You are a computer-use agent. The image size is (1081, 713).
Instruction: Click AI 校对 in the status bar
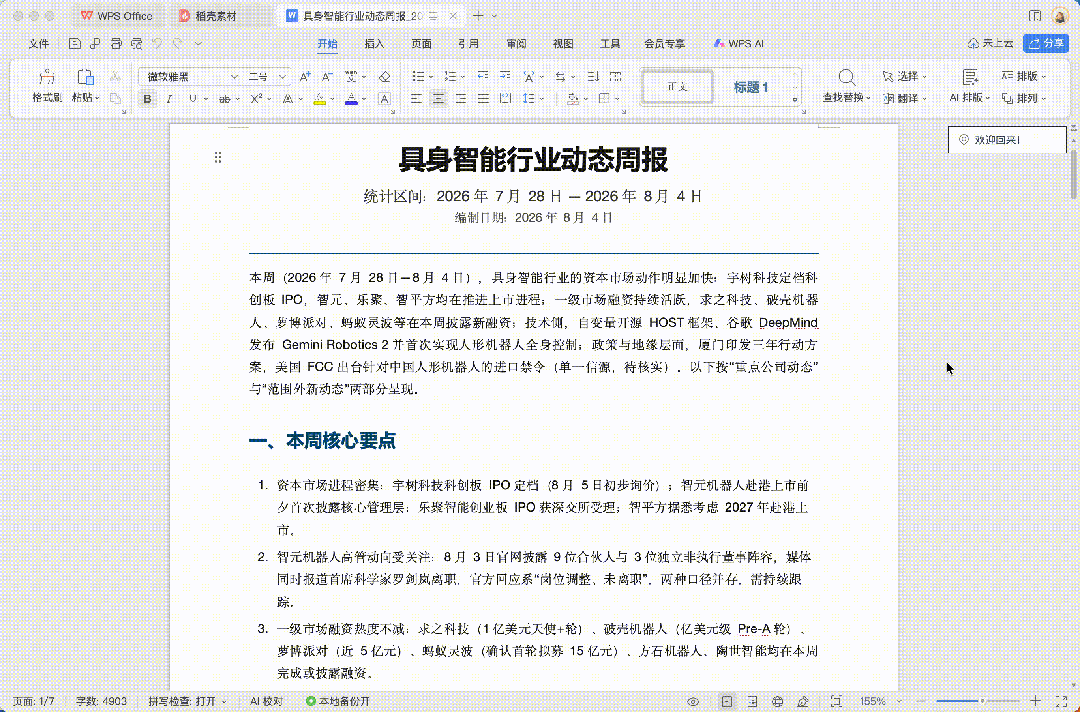click(x=266, y=701)
